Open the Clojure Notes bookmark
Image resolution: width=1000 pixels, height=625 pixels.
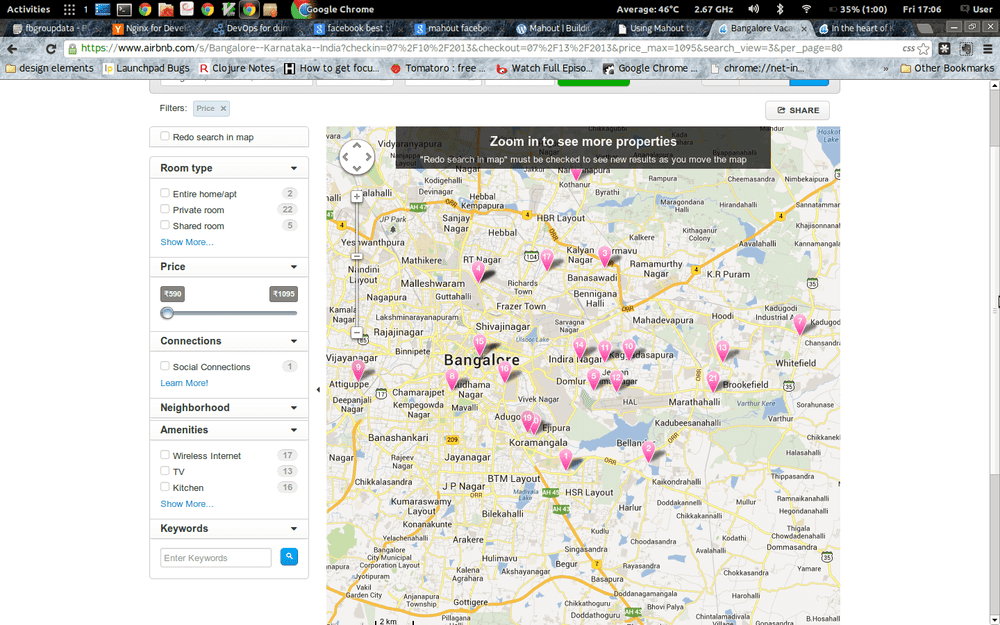tap(236, 68)
